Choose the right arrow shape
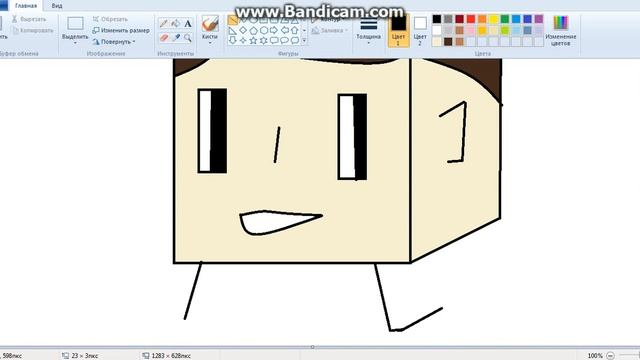This screenshot has height=360, width=640. [274, 31]
